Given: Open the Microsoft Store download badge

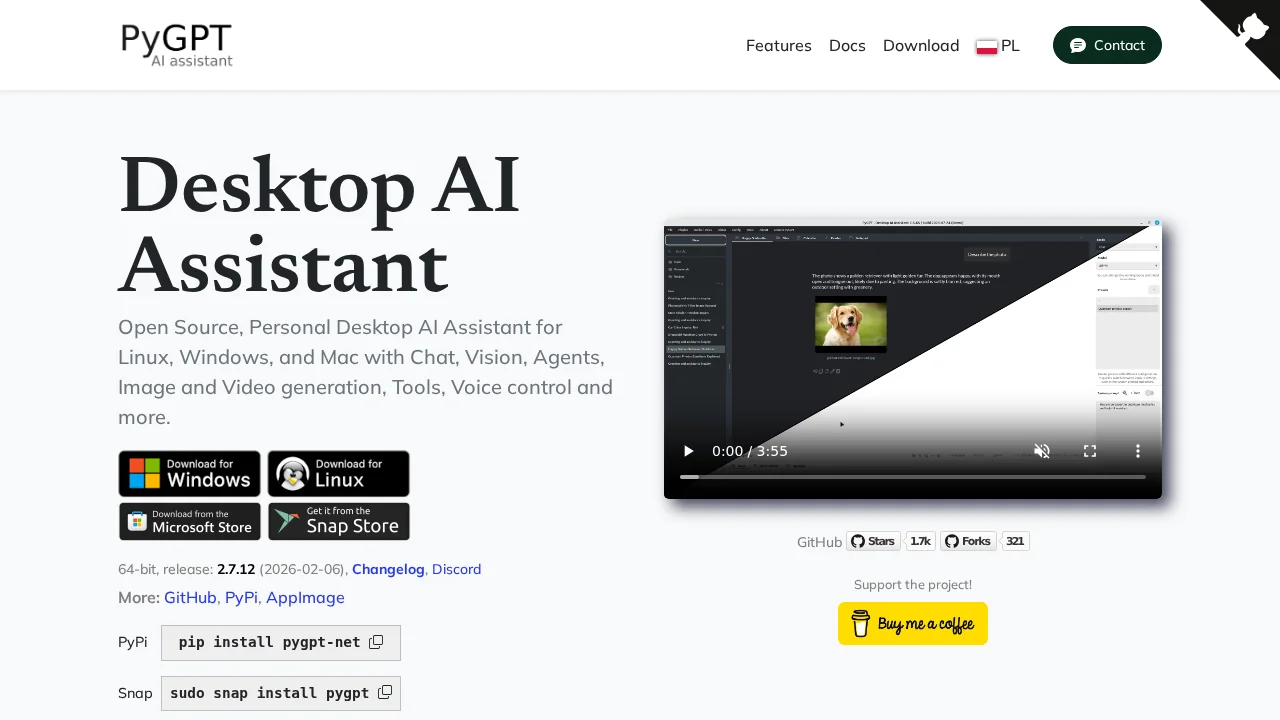Looking at the screenshot, I should (x=189, y=521).
